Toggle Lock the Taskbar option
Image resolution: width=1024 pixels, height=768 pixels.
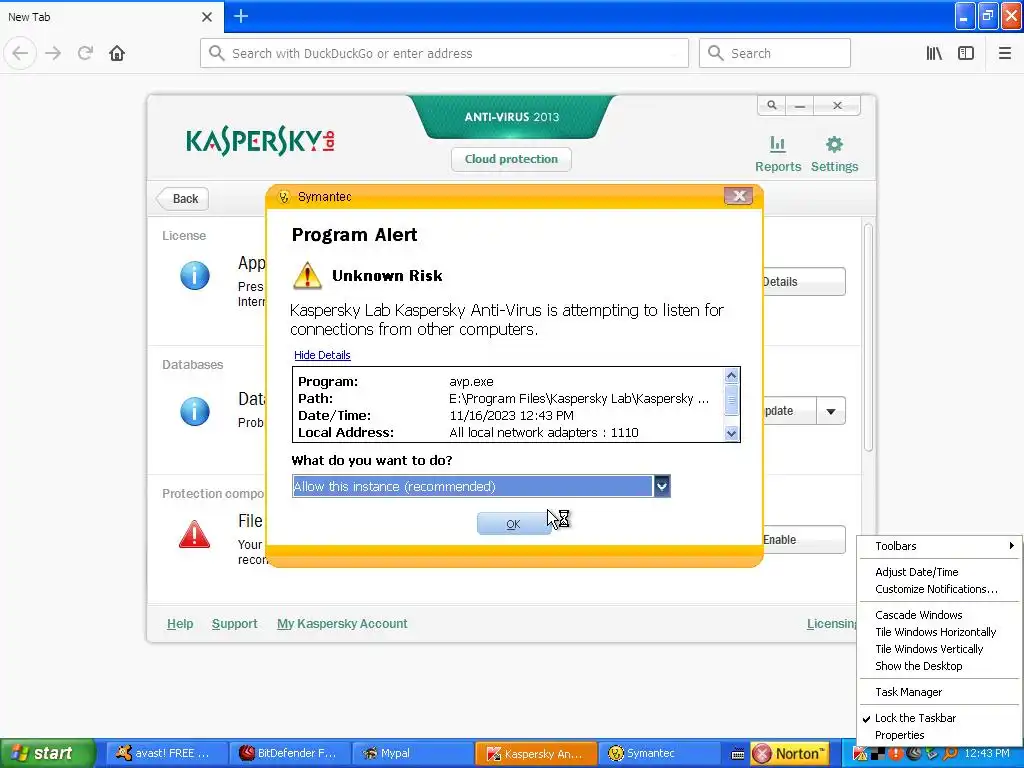click(938, 718)
